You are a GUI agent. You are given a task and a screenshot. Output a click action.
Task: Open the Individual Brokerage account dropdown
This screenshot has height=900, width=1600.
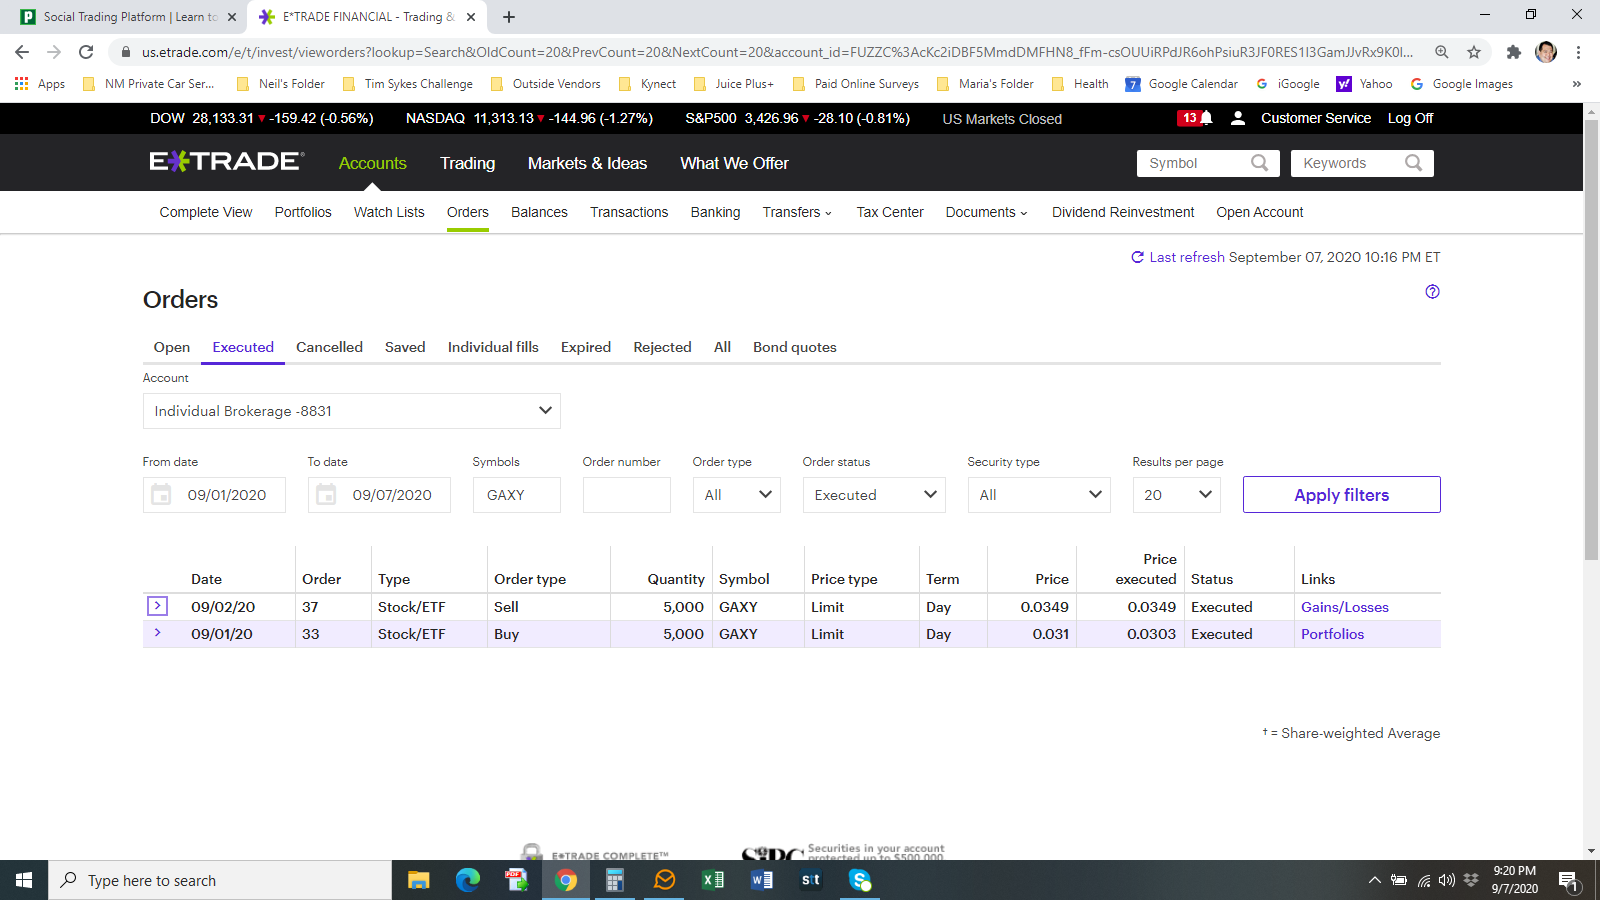[351, 411]
